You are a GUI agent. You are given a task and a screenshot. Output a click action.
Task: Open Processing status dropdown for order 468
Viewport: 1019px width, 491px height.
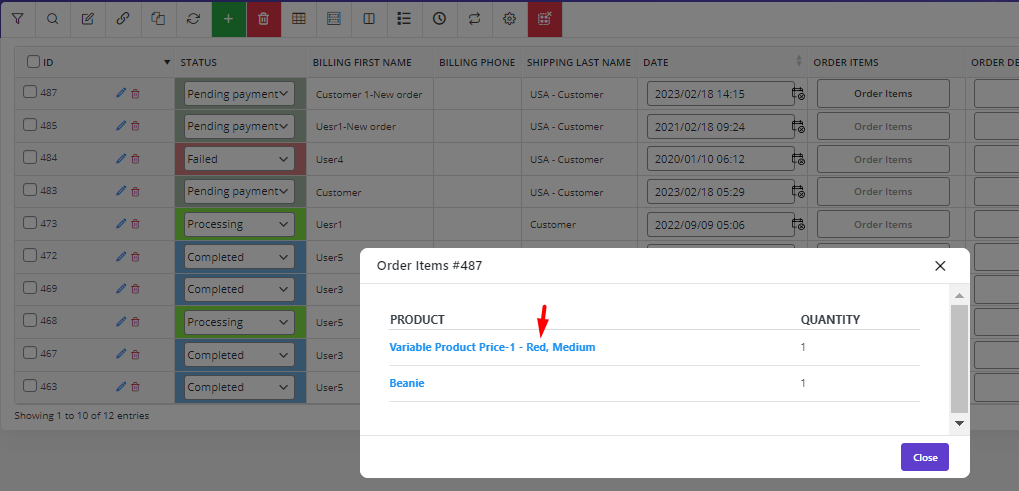pyautogui.click(x=239, y=322)
